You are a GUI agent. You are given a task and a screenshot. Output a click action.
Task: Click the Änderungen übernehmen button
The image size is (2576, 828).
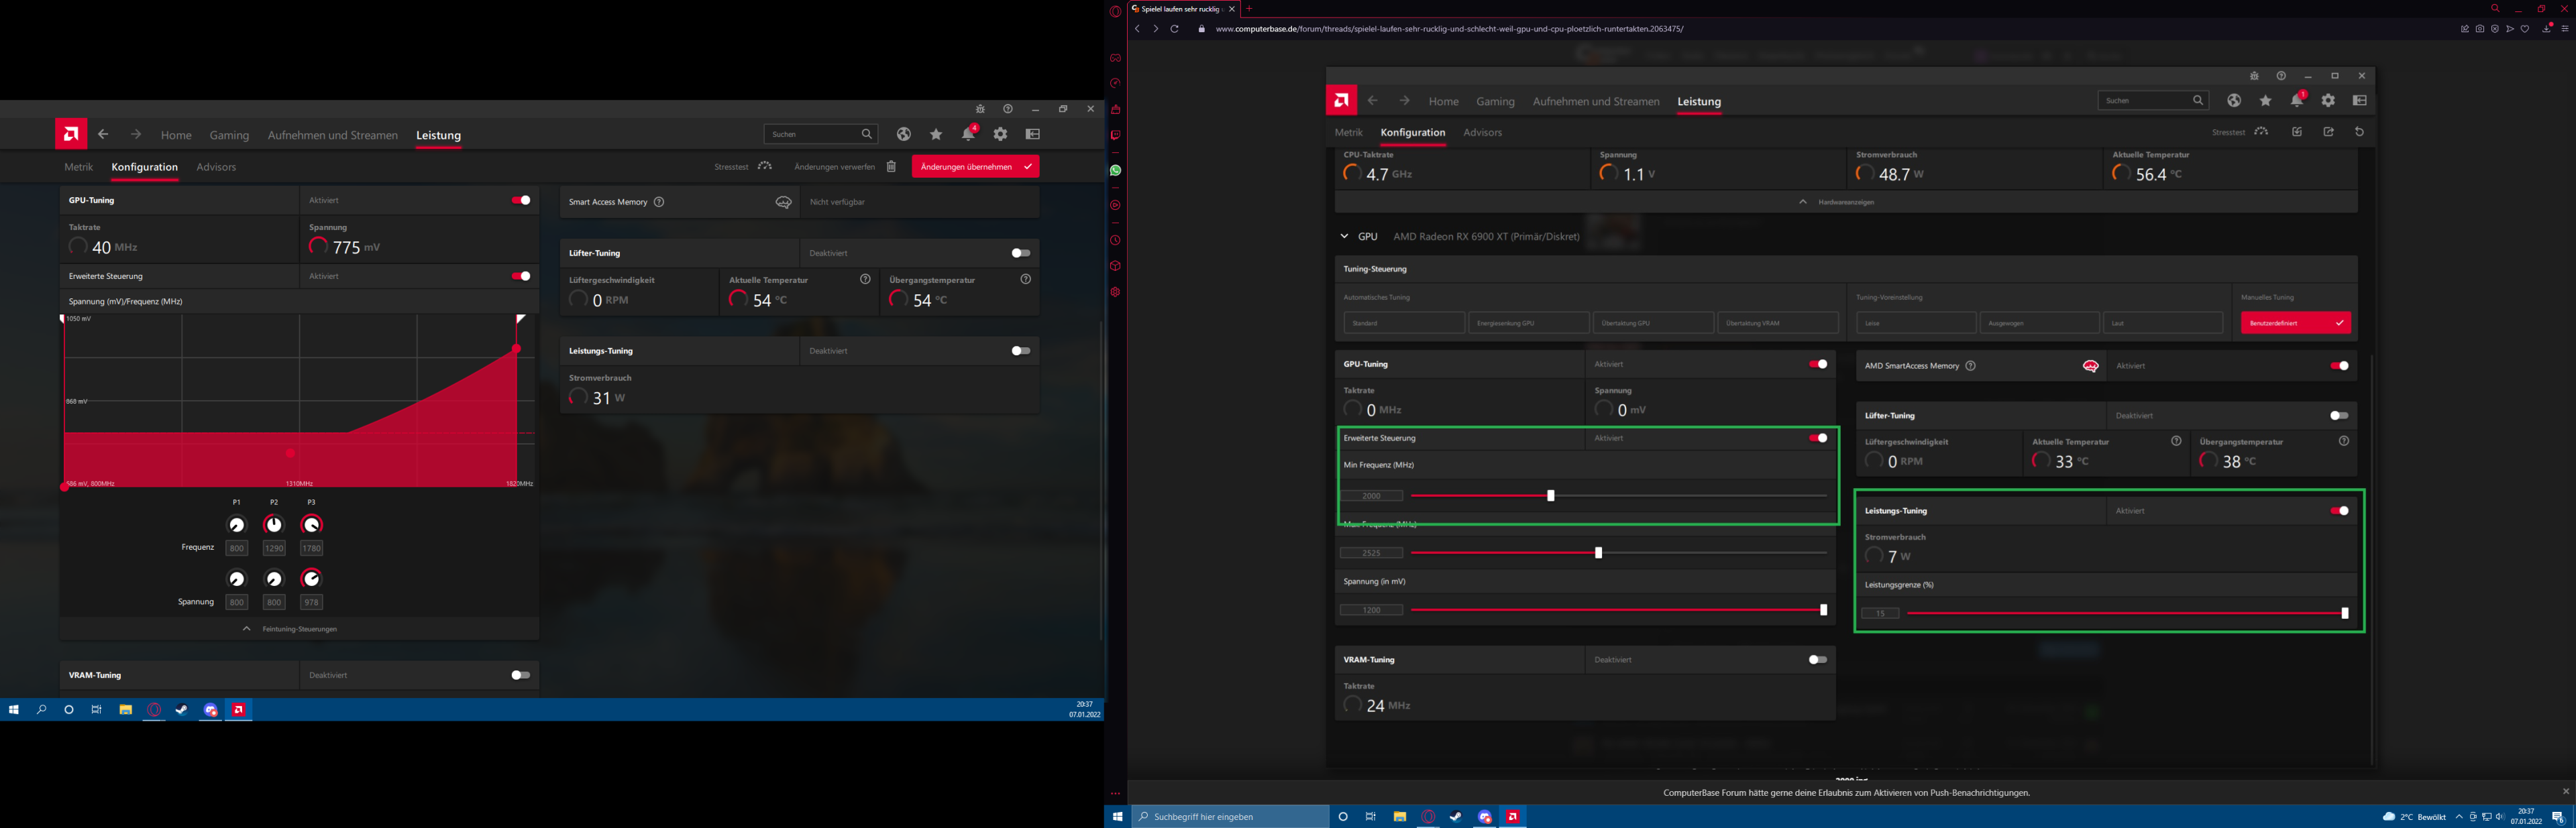click(x=974, y=167)
